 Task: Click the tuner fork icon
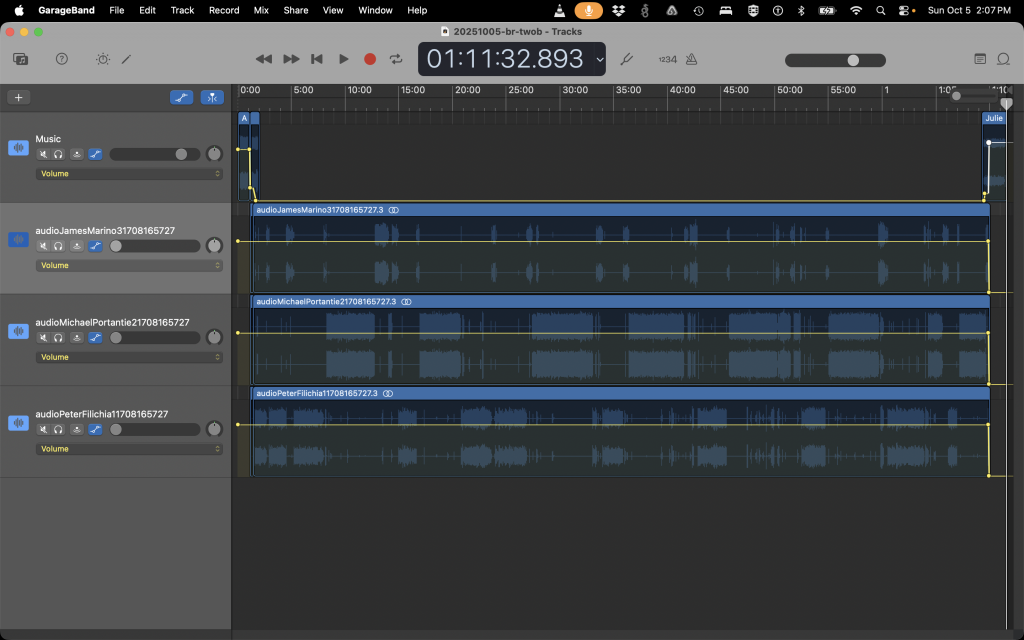click(627, 59)
